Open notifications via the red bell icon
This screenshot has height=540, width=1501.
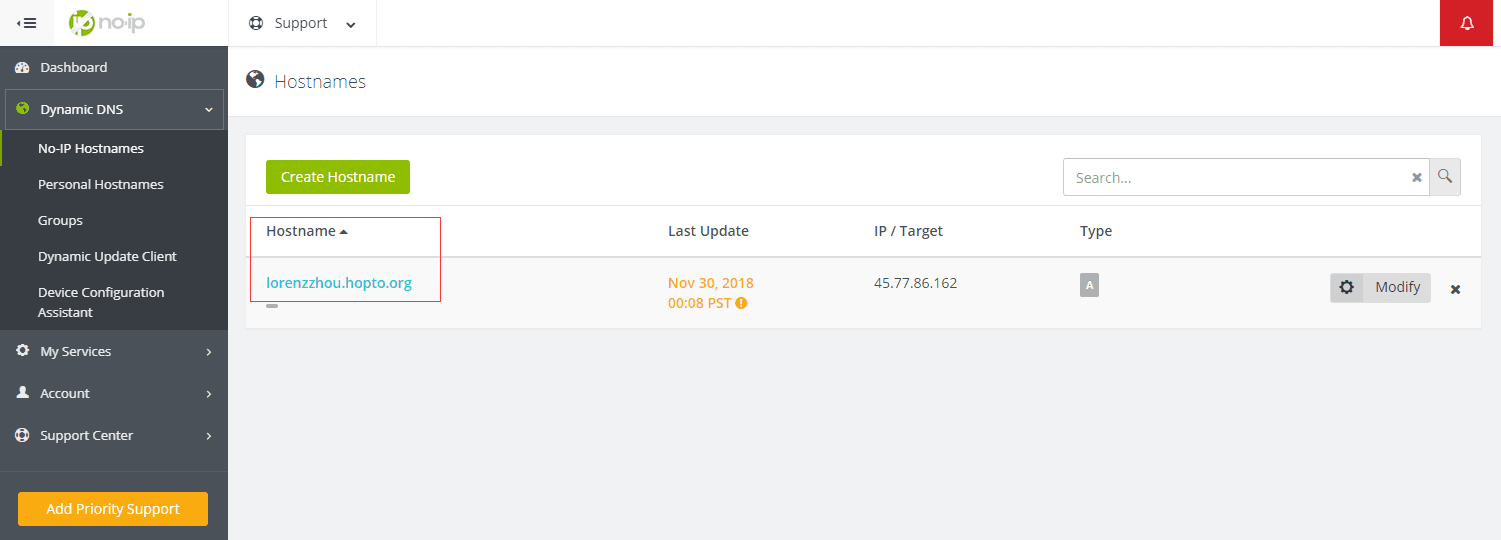1467,23
